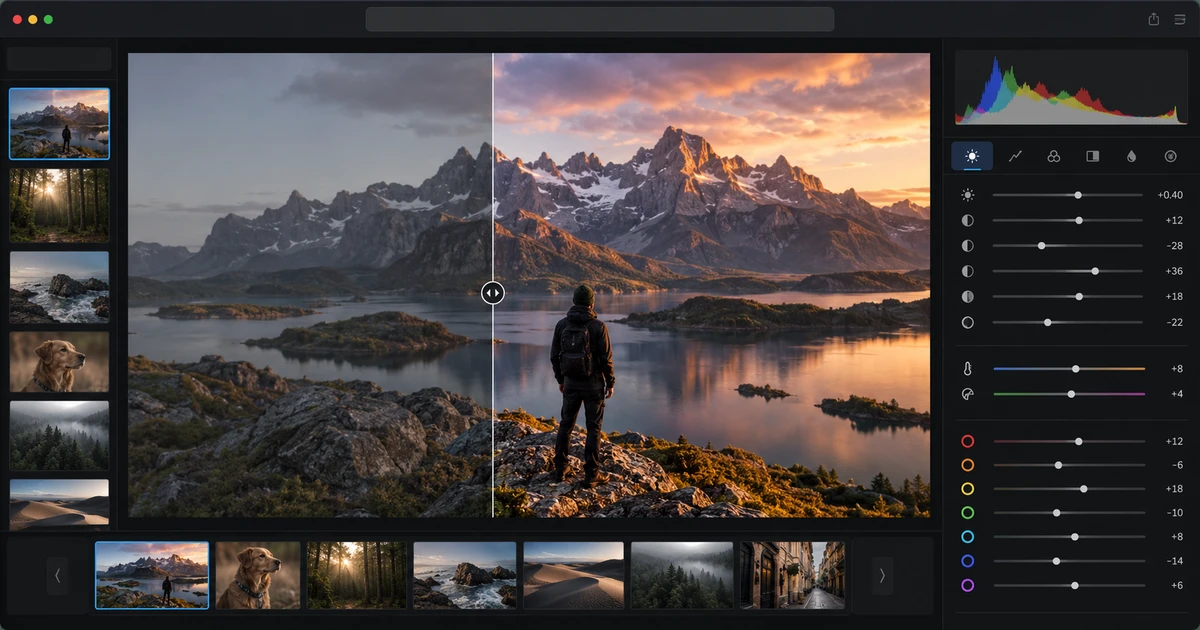This screenshot has width=1200, height=630.
Task: Click the +12 value in the light section
Action: [x=1174, y=220]
